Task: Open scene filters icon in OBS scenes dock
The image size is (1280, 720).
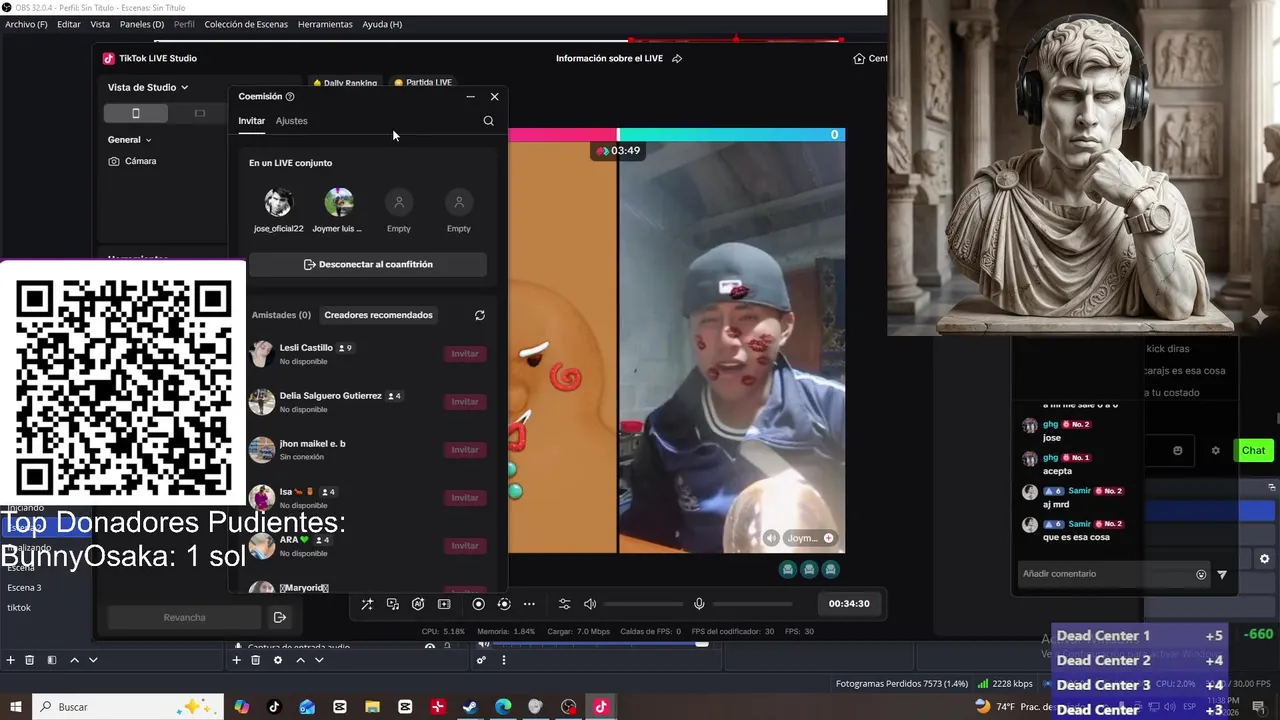Action: 52,660
